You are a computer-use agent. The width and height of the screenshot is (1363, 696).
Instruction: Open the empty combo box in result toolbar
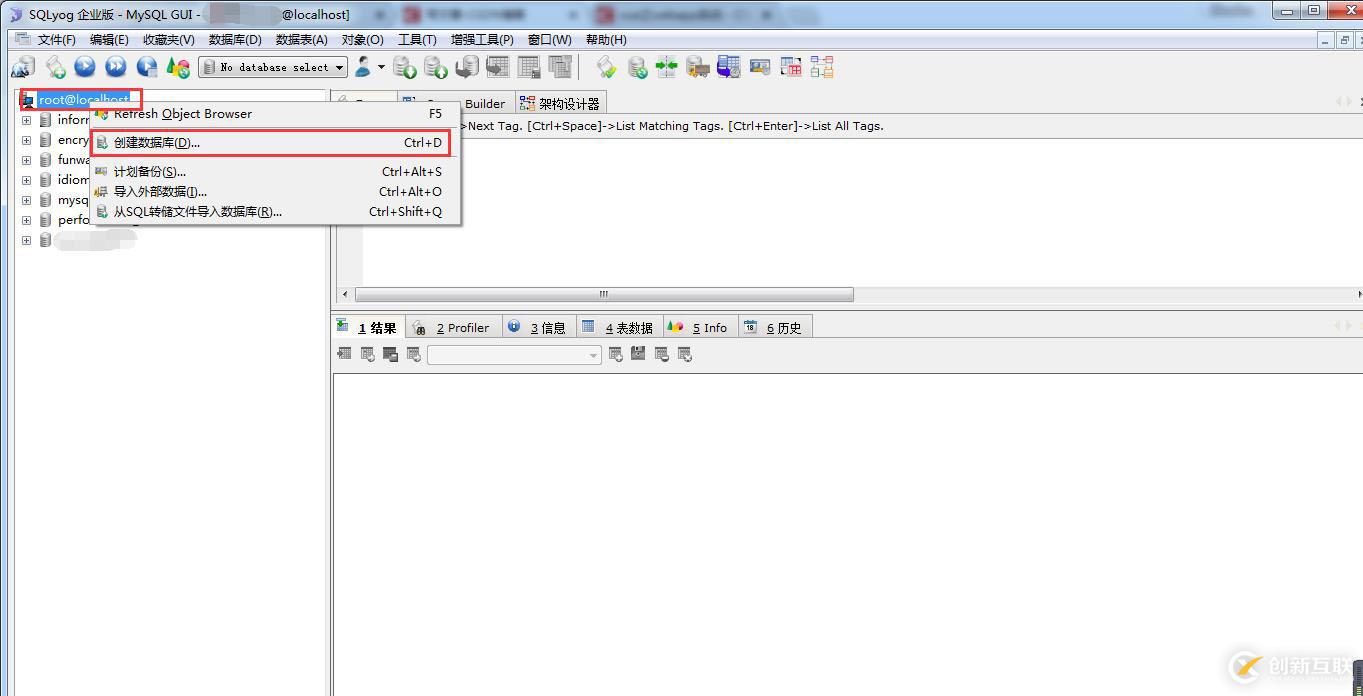pos(514,355)
